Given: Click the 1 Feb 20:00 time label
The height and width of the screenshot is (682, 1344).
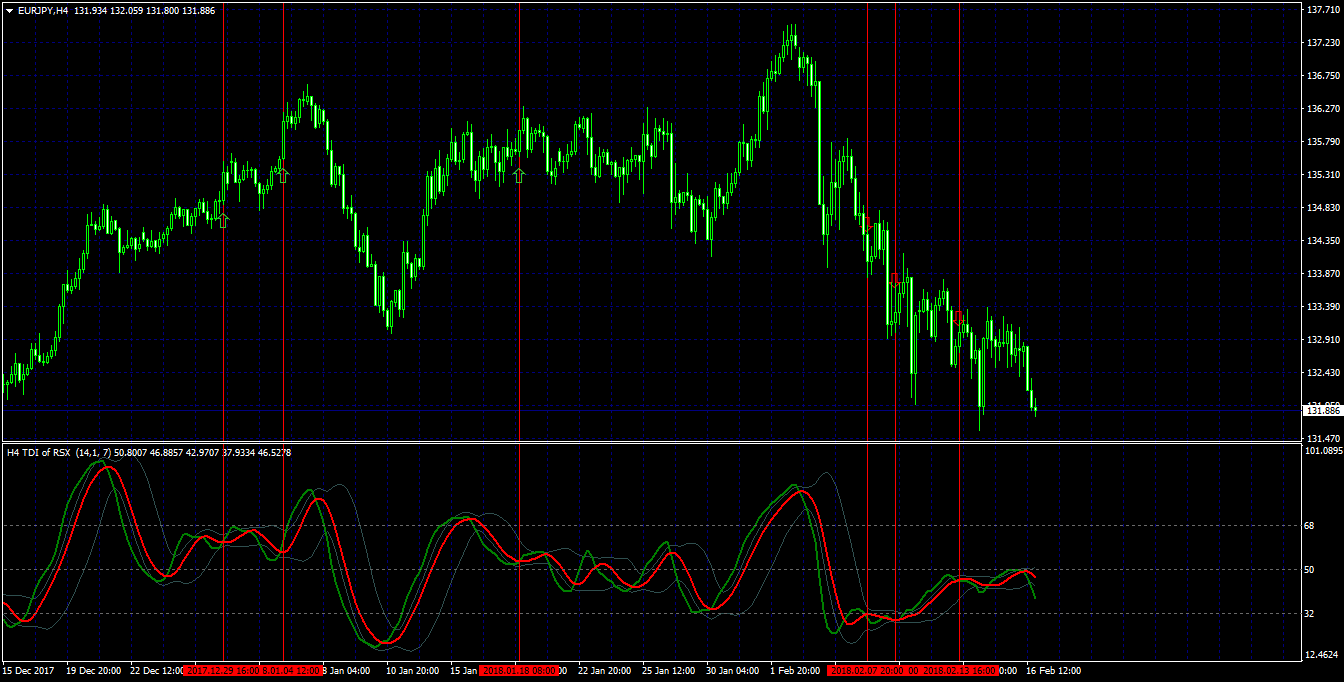Looking at the screenshot, I should (795, 671).
